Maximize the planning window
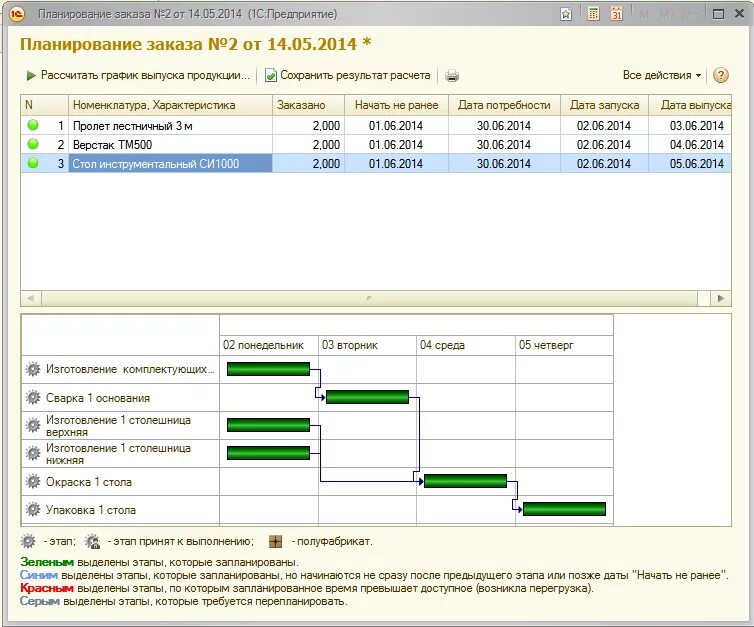The image size is (754, 627). [x=718, y=14]
